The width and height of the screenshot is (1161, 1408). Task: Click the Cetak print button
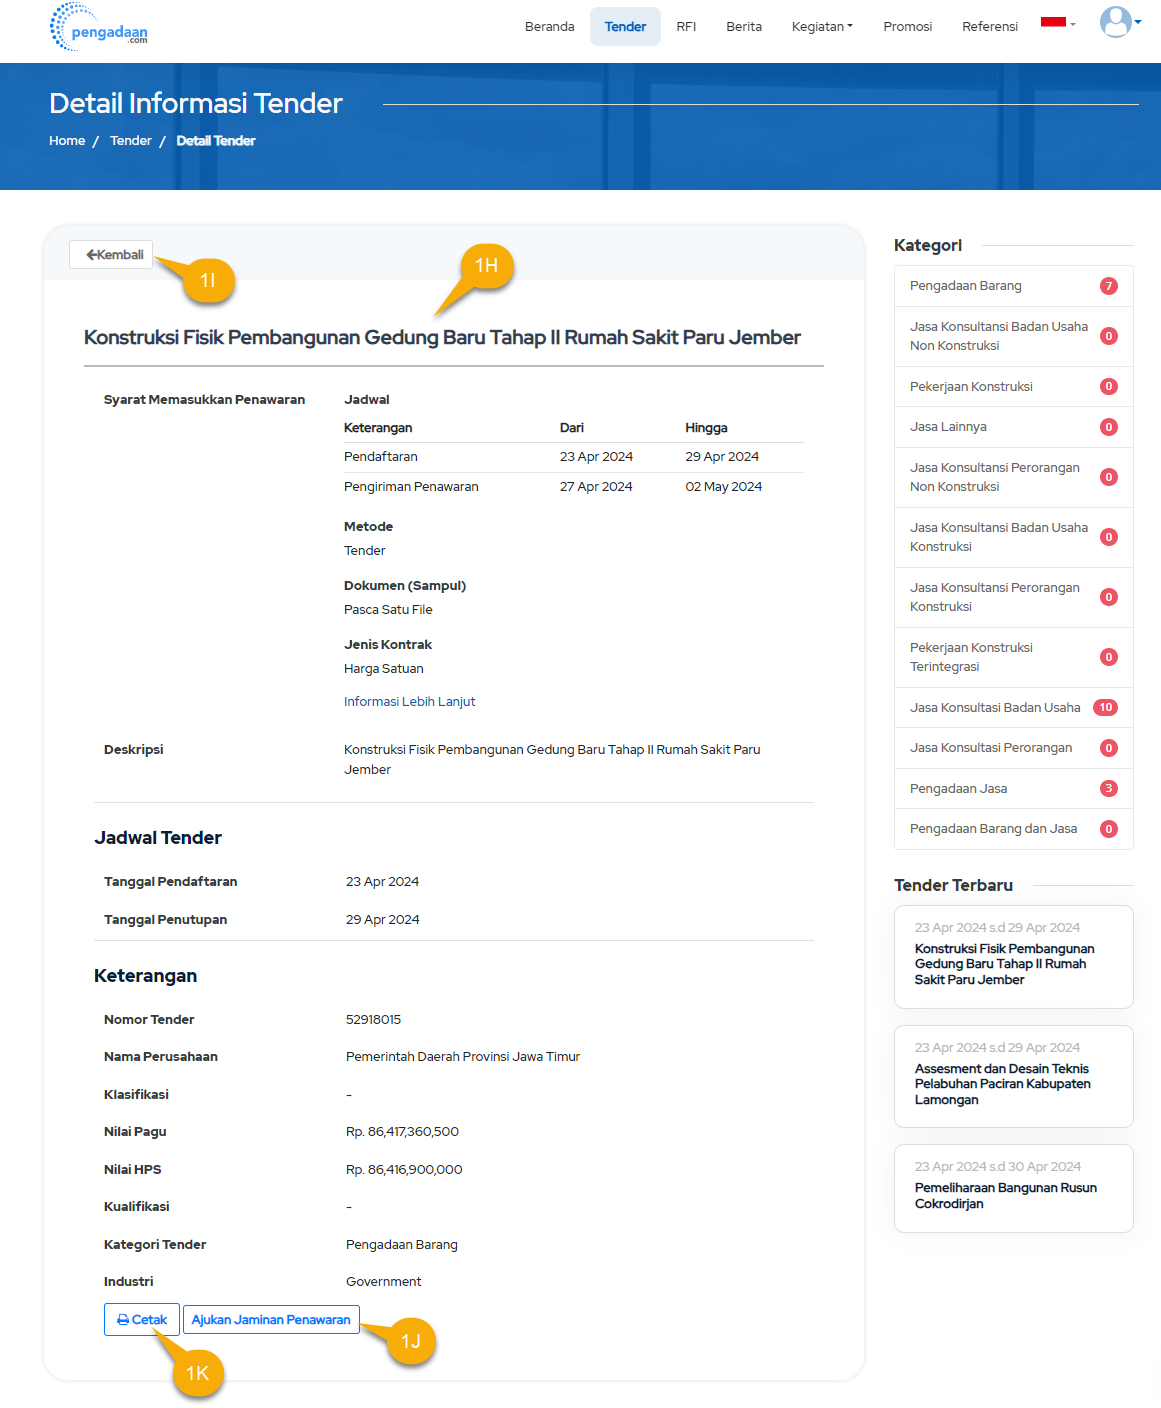[142, 1320]
